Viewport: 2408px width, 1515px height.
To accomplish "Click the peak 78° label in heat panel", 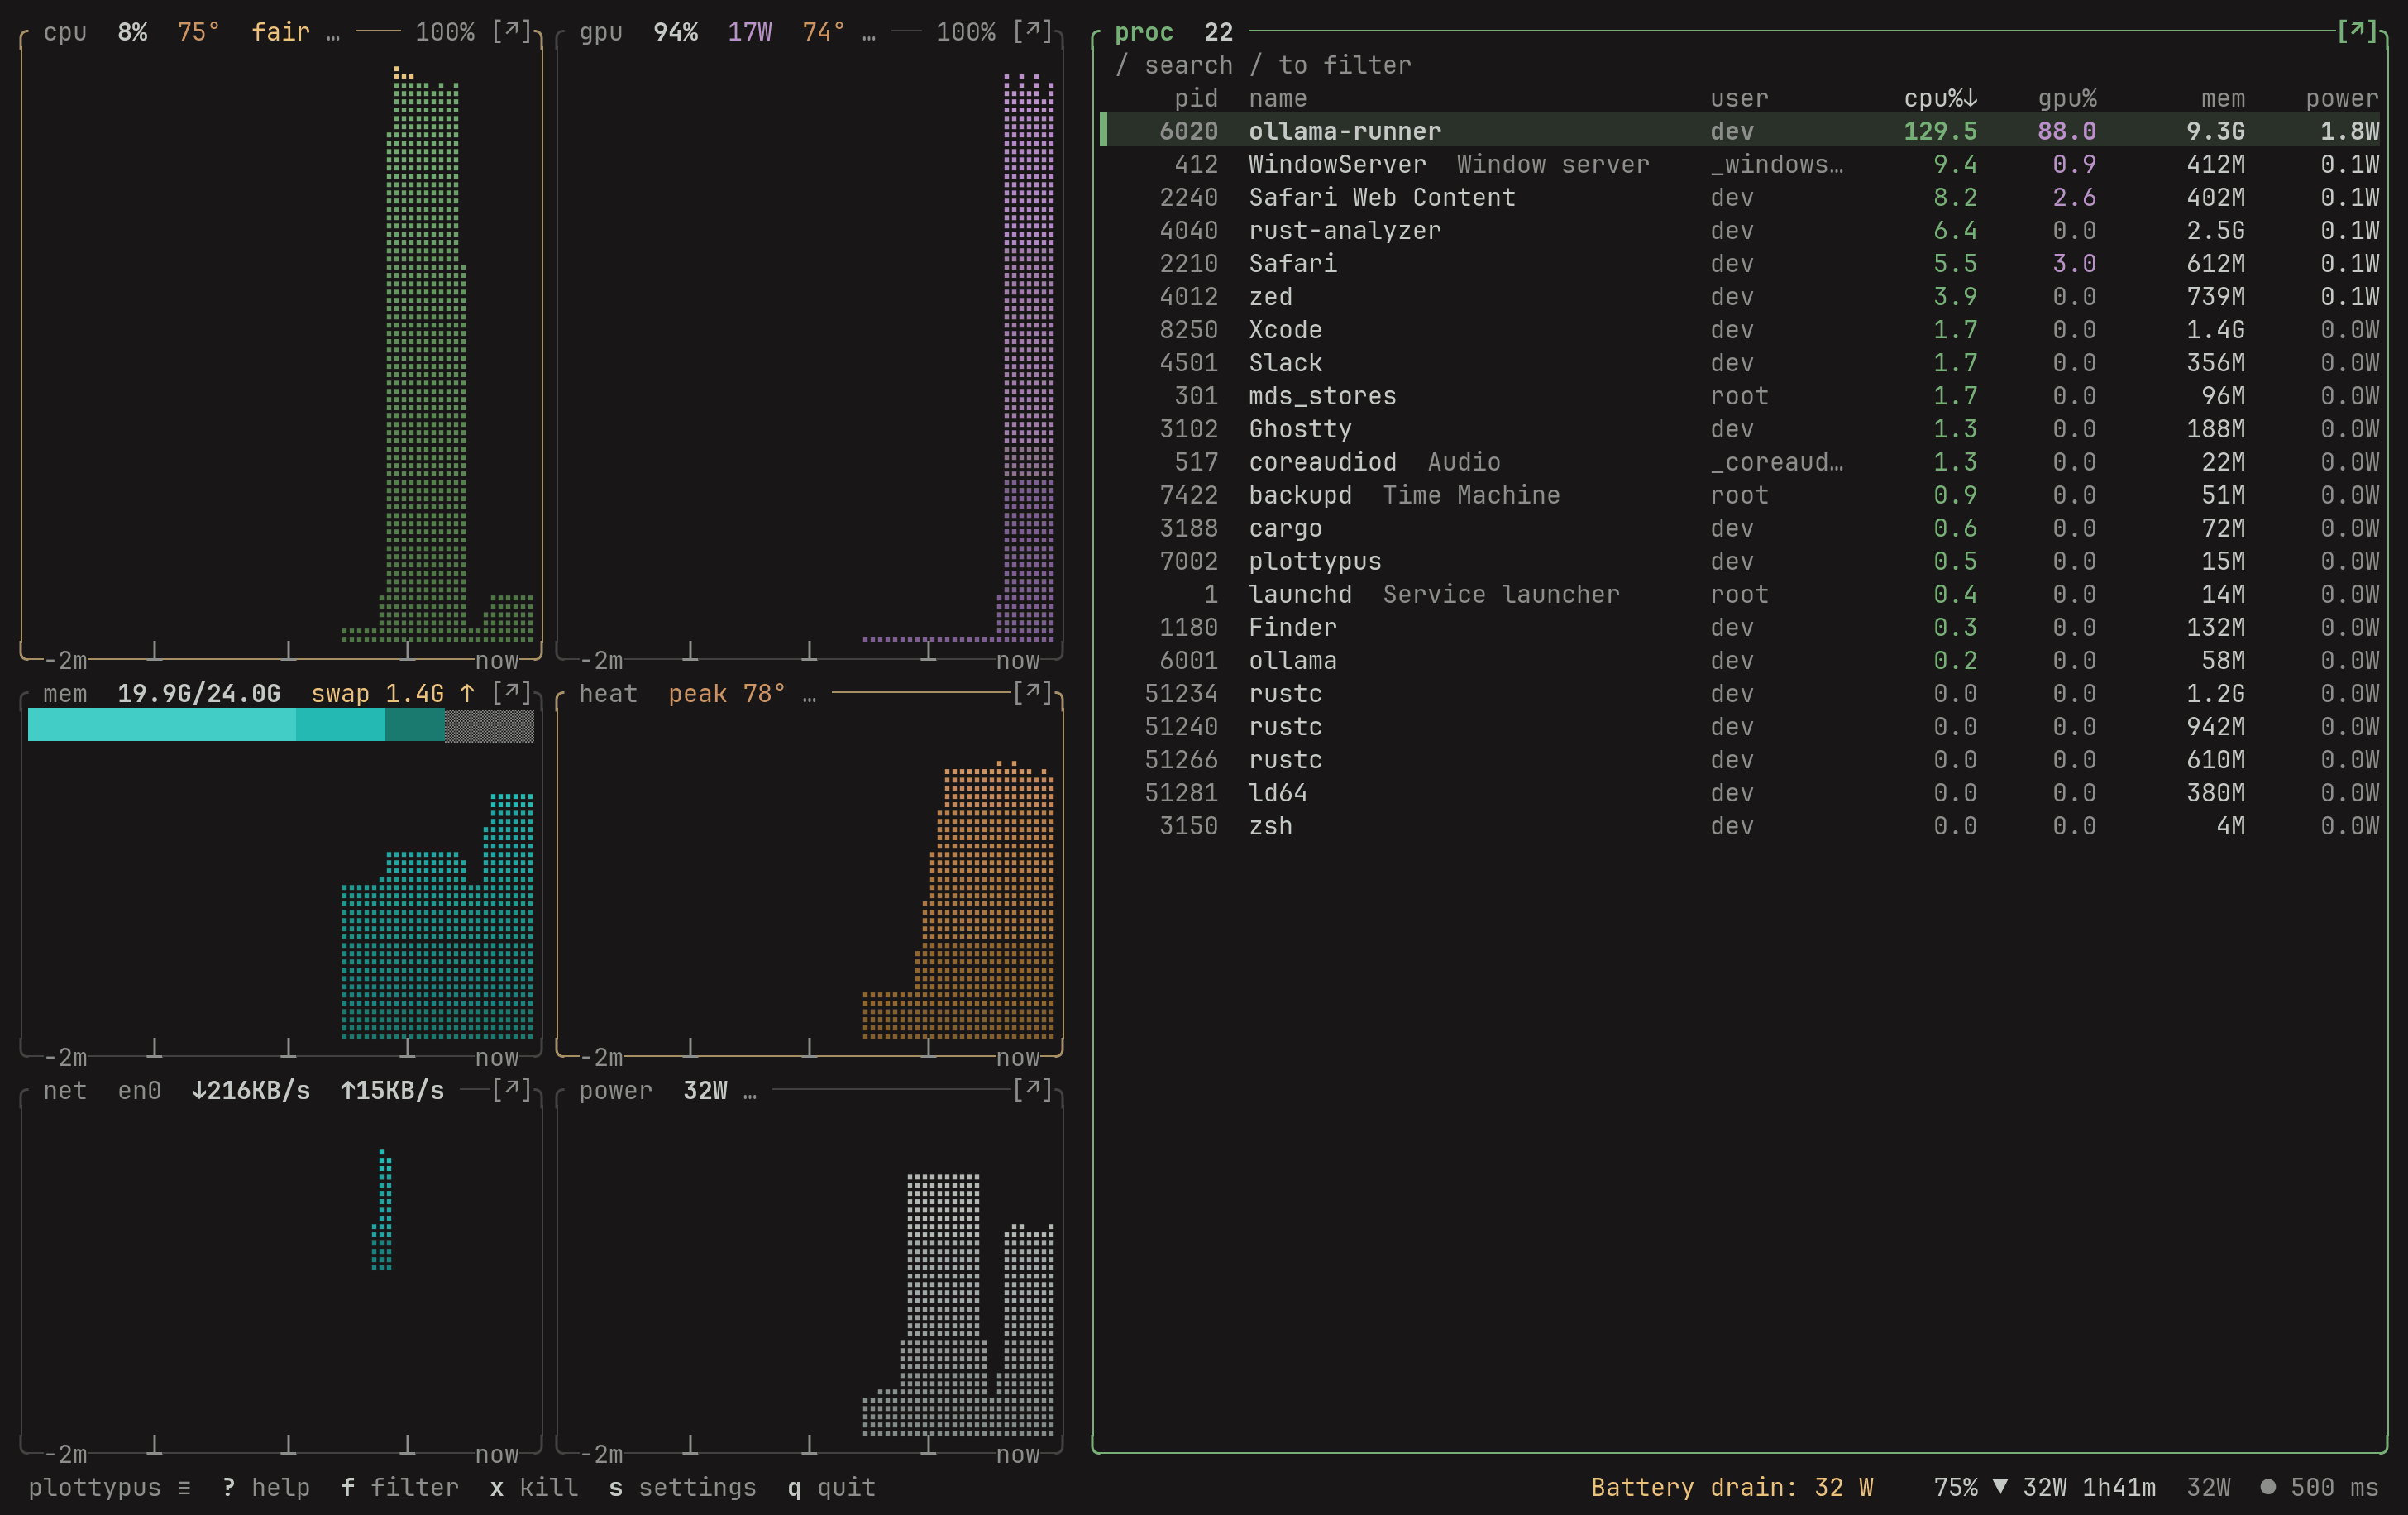I will click(x=727, y=693).
